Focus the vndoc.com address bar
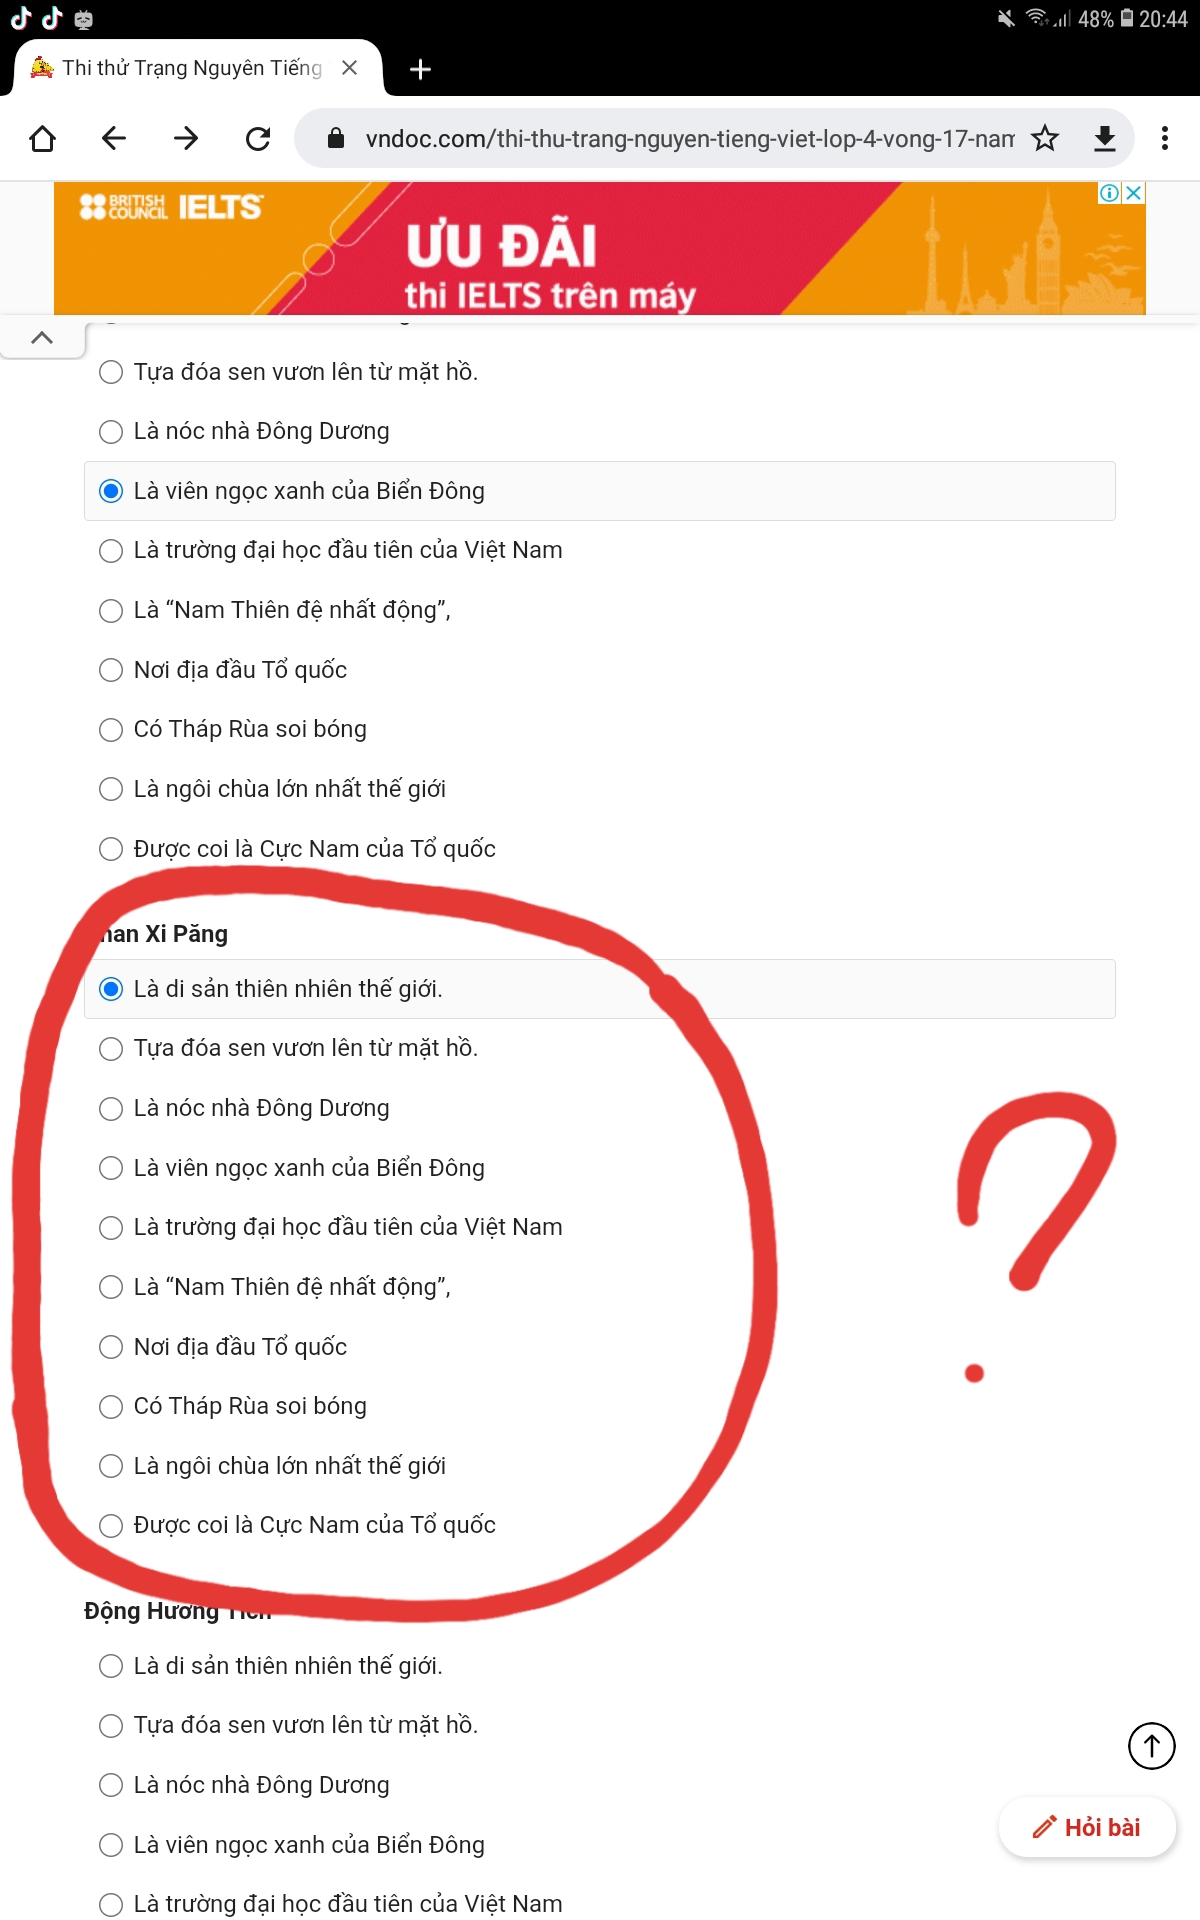This screenshot has width=1200, height=1920. [x=688, y=138]
